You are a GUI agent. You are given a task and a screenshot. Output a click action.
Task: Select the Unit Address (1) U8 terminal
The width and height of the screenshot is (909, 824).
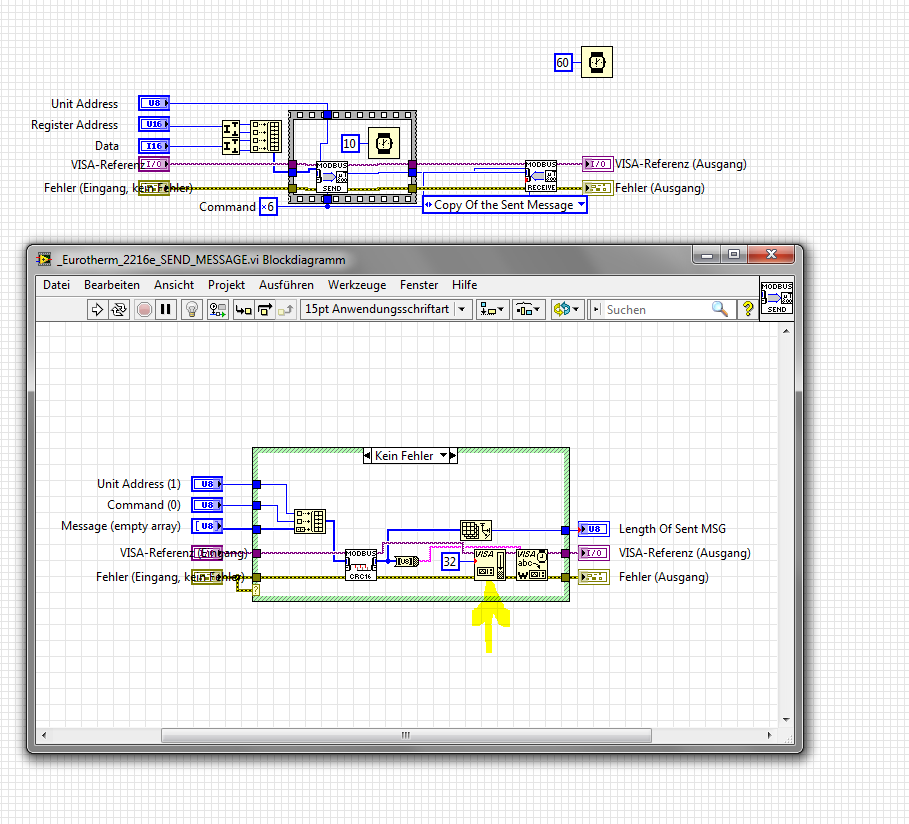coord(207,484)
